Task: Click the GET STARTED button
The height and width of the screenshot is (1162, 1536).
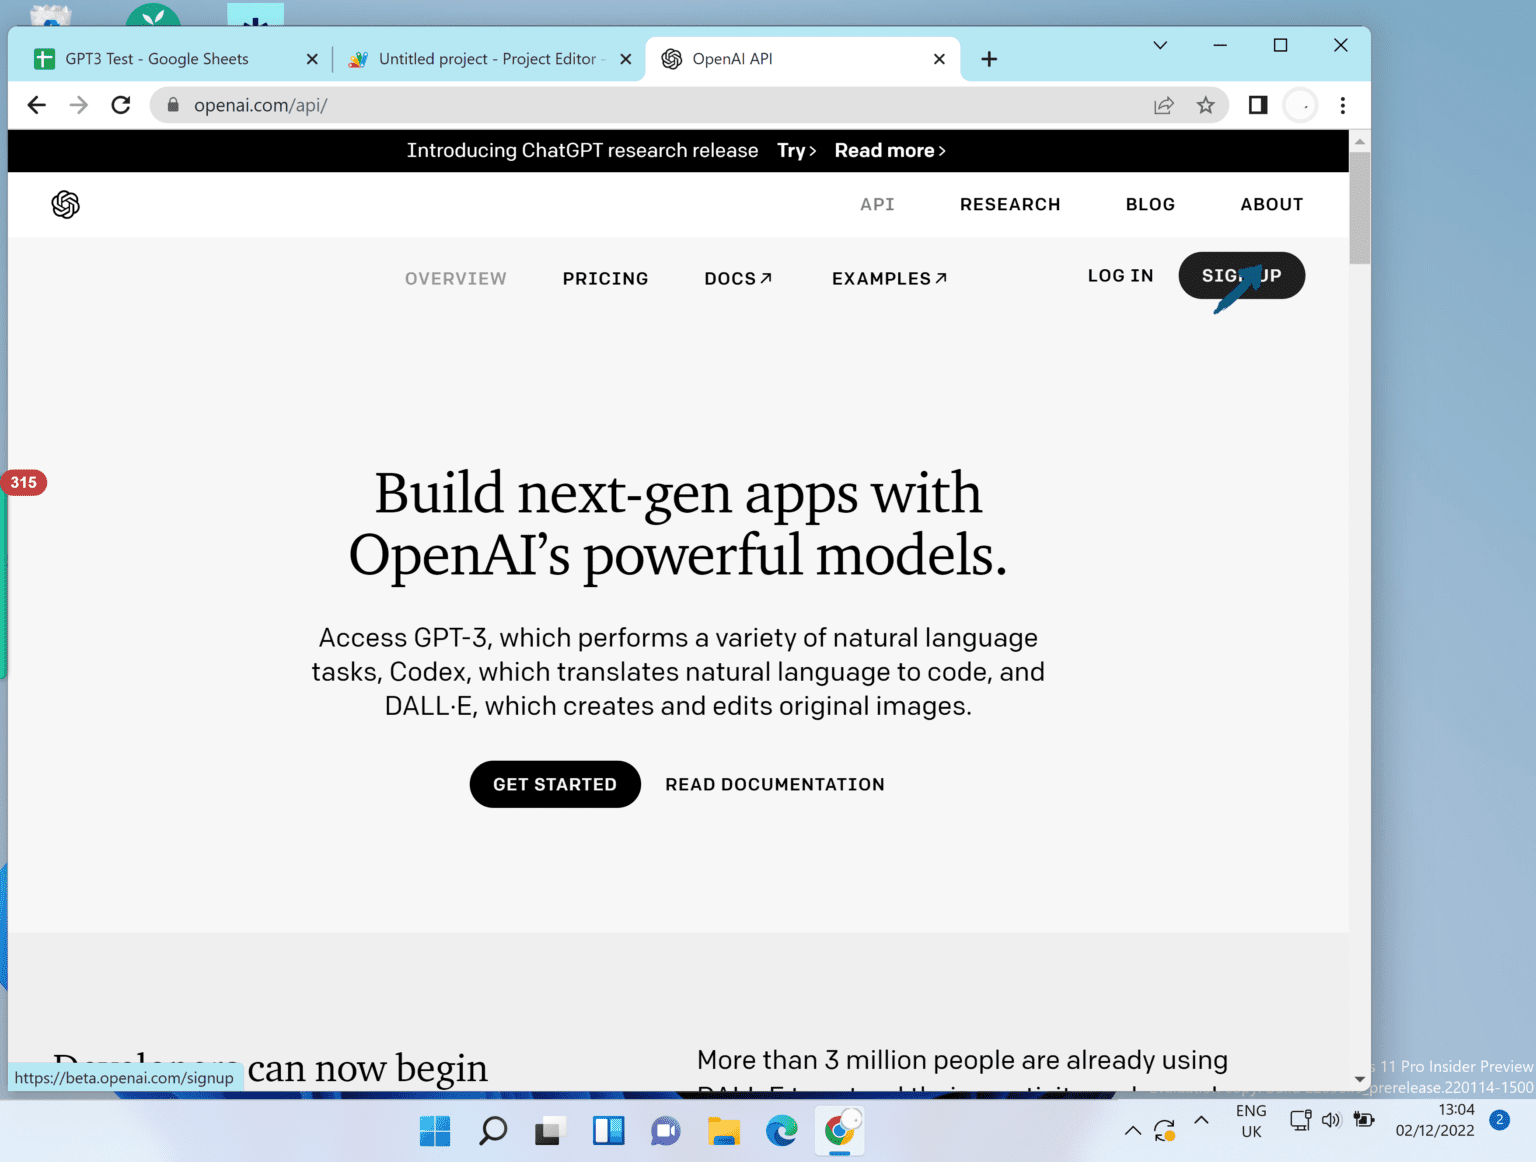Action: 555,784
